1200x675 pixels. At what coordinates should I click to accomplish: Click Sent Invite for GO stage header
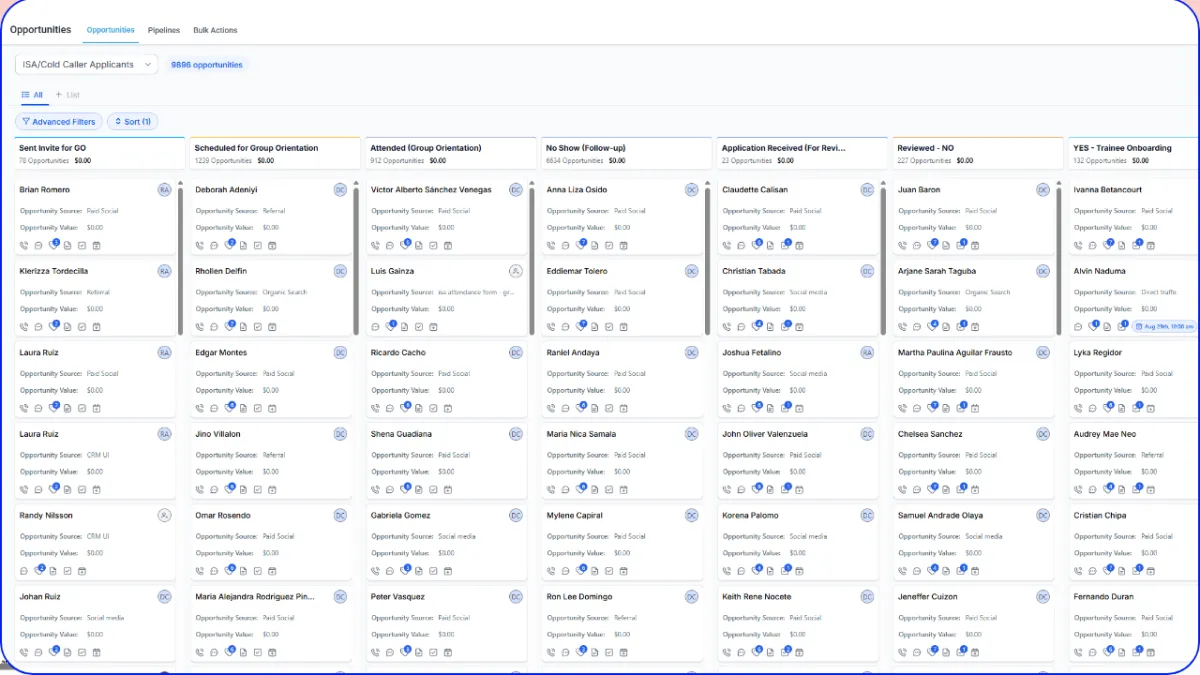pos(99,153)
